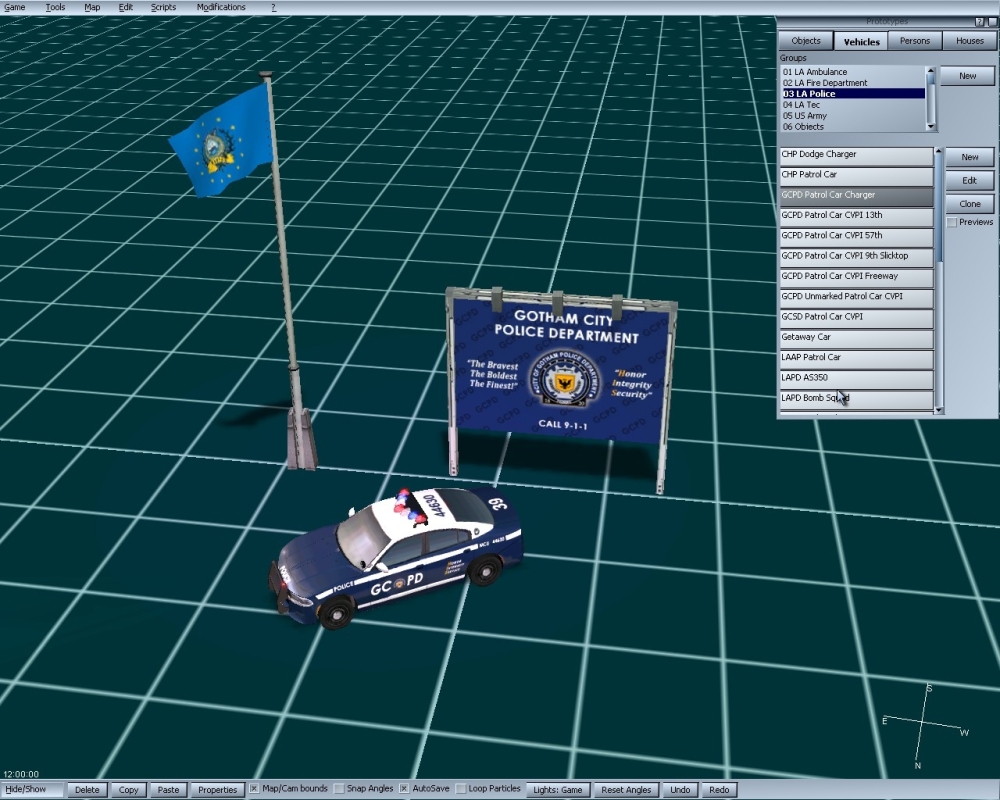This screenshot has height=800, width=1000.
Task: Select the CHP Dodge Charger prototype
Action: coord(856,155)
